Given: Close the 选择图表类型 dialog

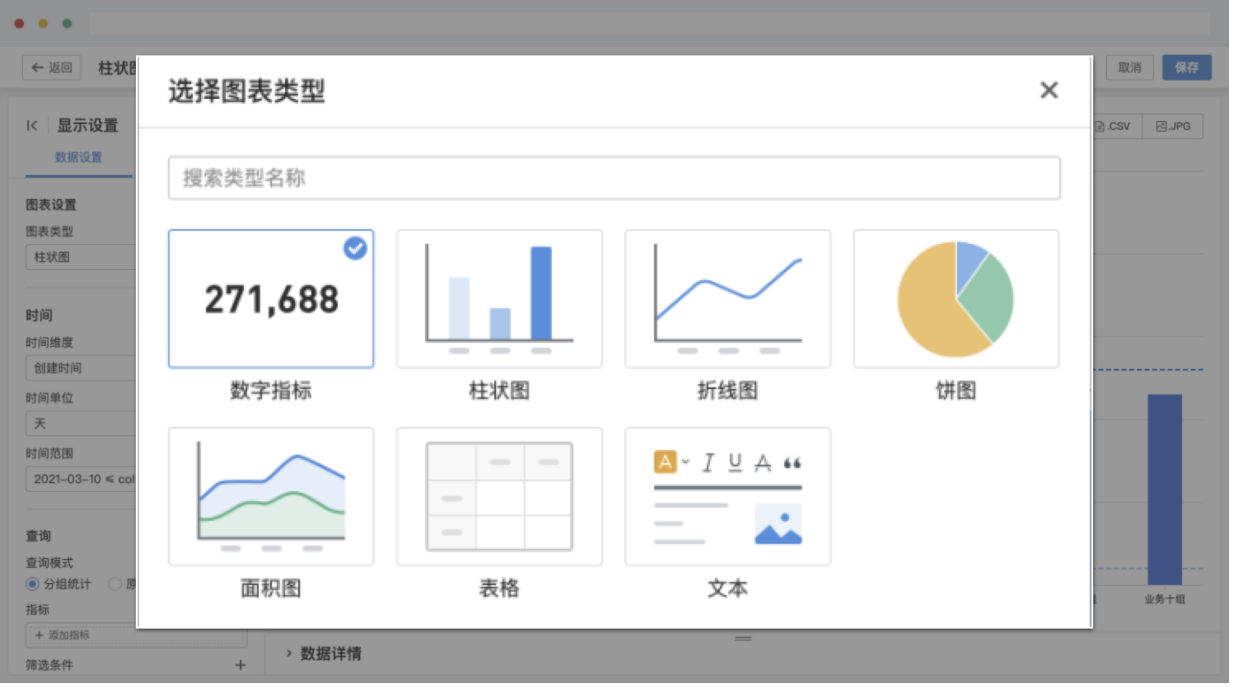Looking at the screenshot, I should pos(1048,91).
